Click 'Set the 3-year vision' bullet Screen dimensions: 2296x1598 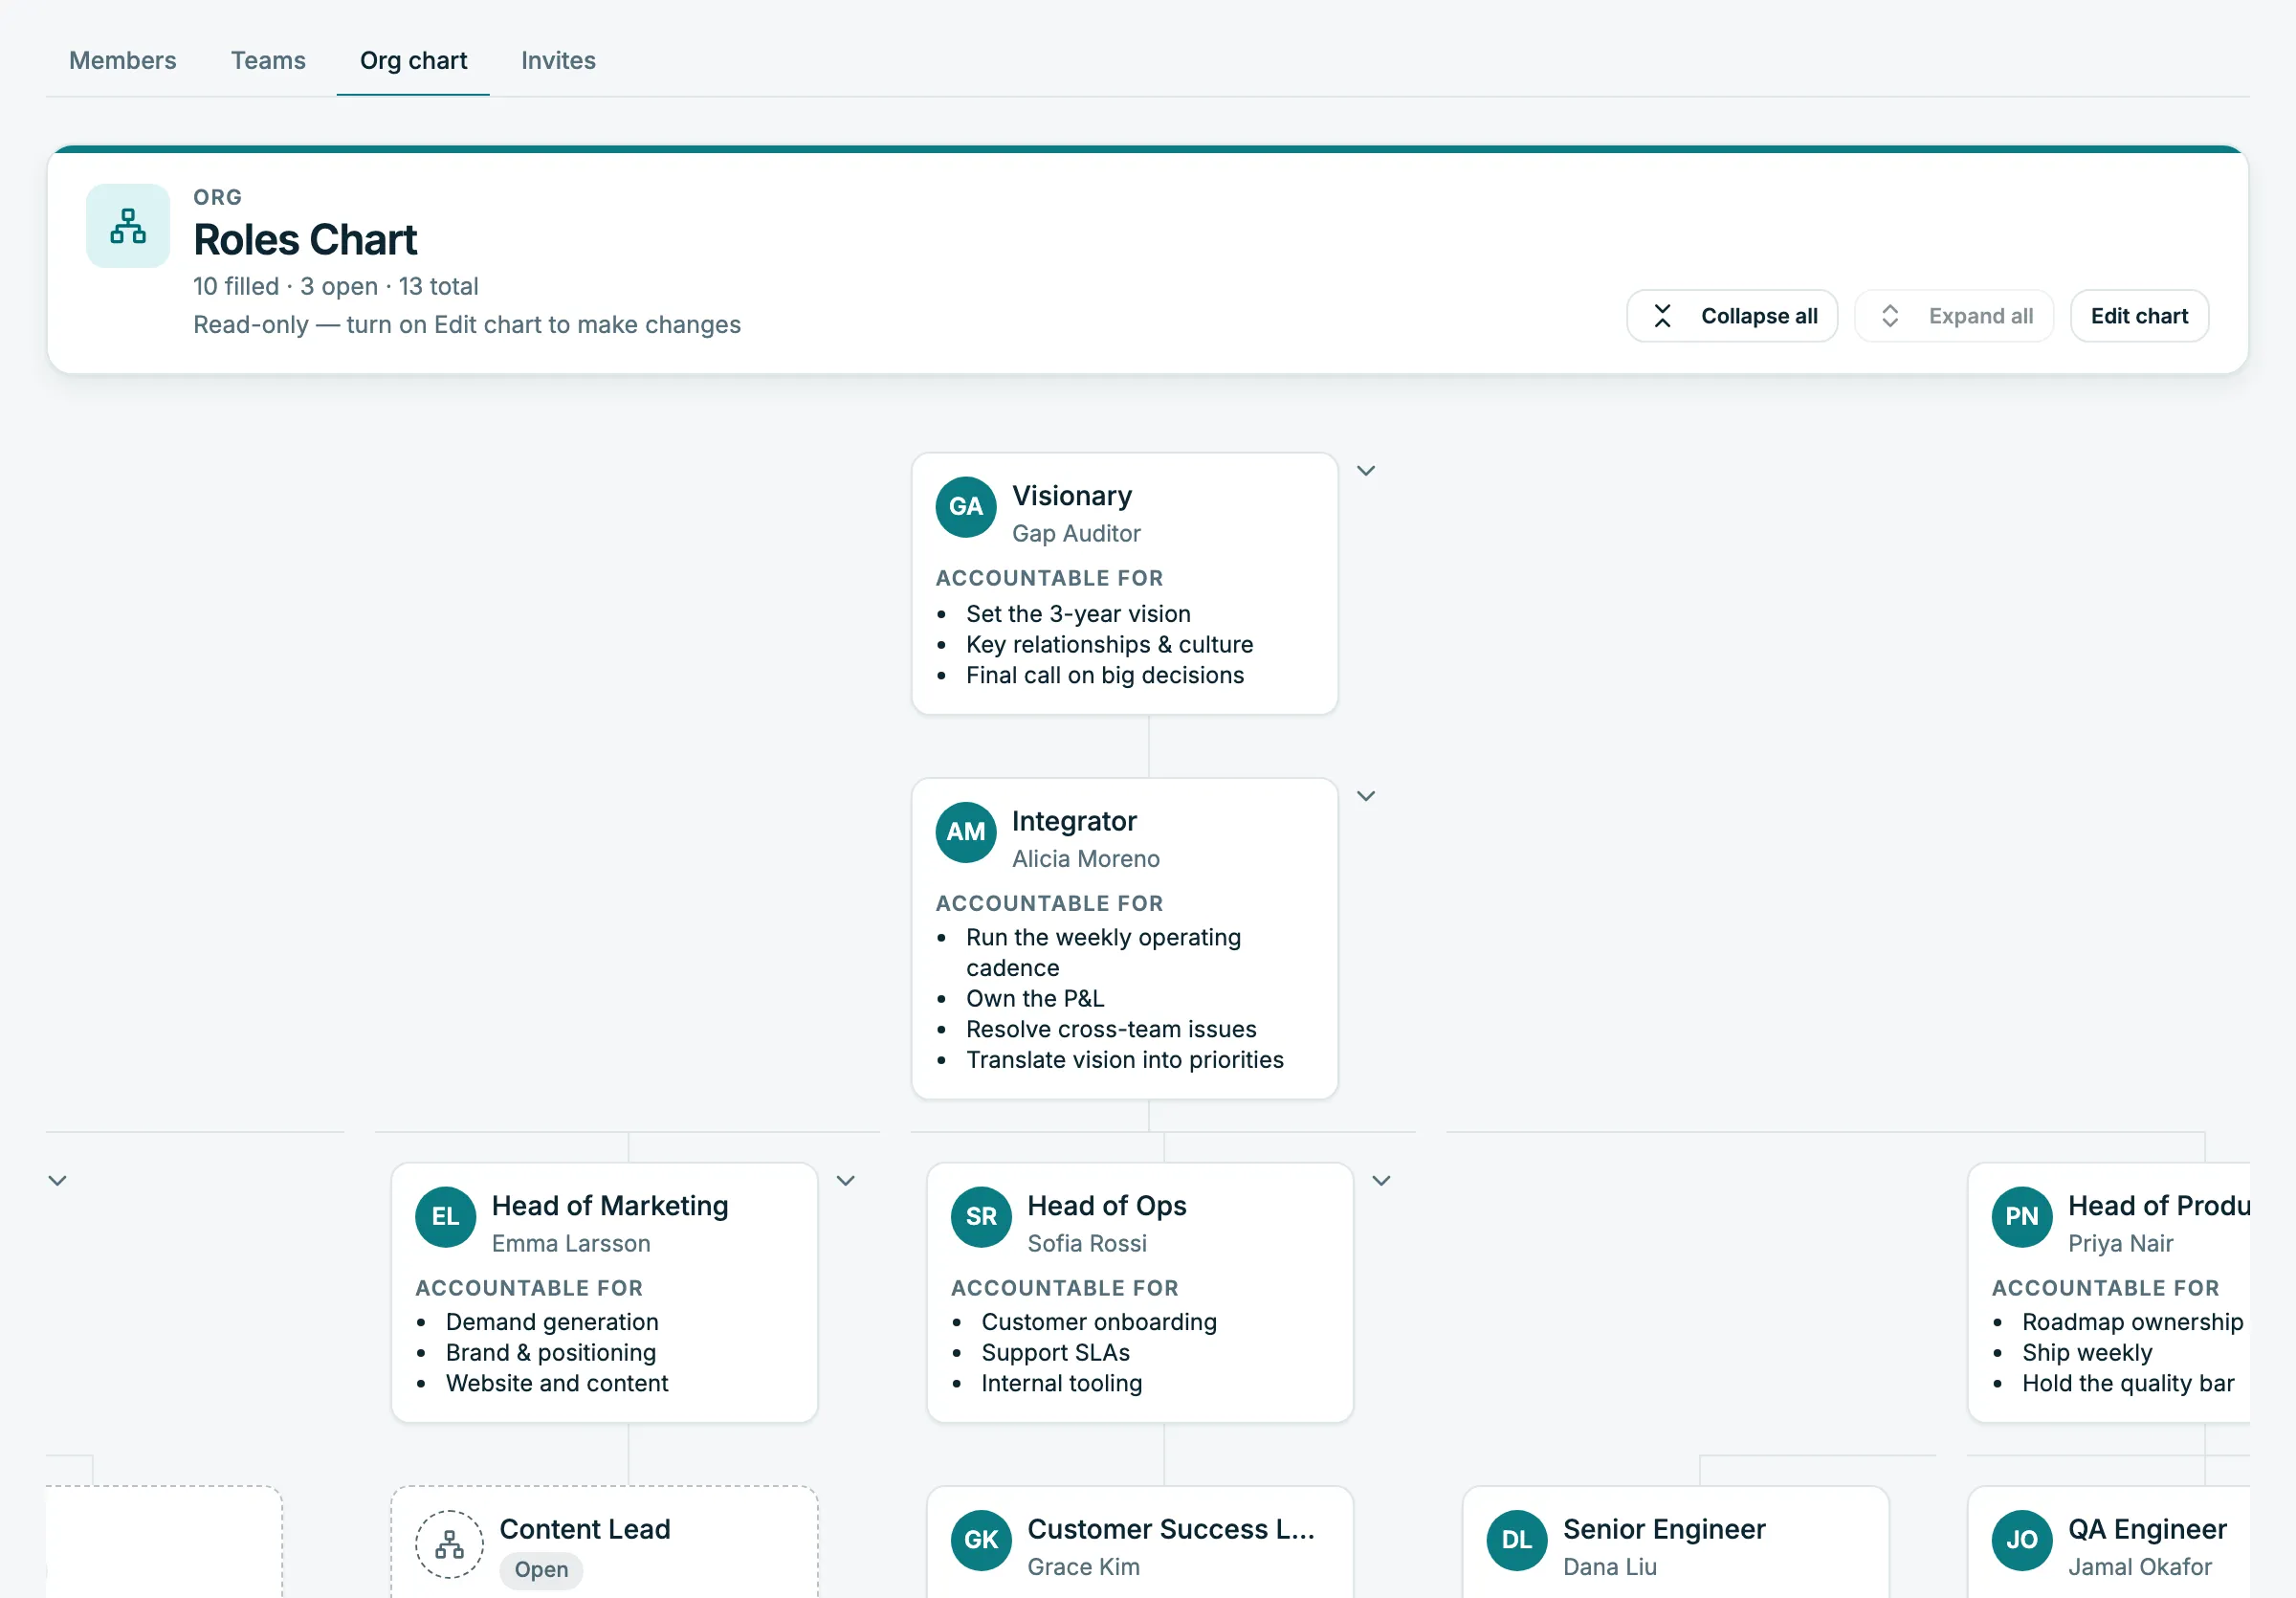(x=1078, y=614)
